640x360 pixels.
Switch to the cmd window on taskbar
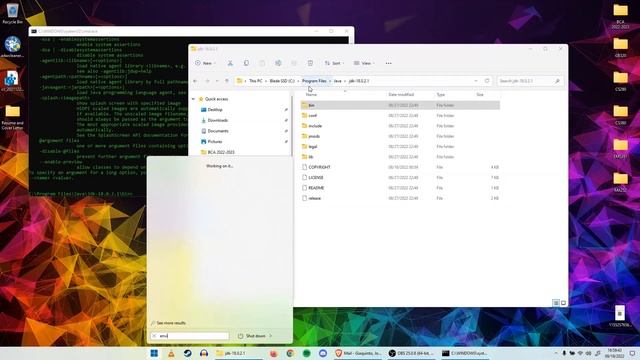[x=464, y=353]
